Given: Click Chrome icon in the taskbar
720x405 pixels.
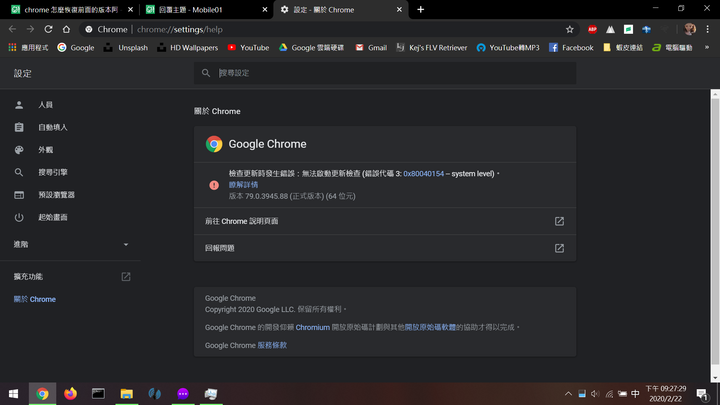Looking at the screenshot, I should [x=42, y=394].
